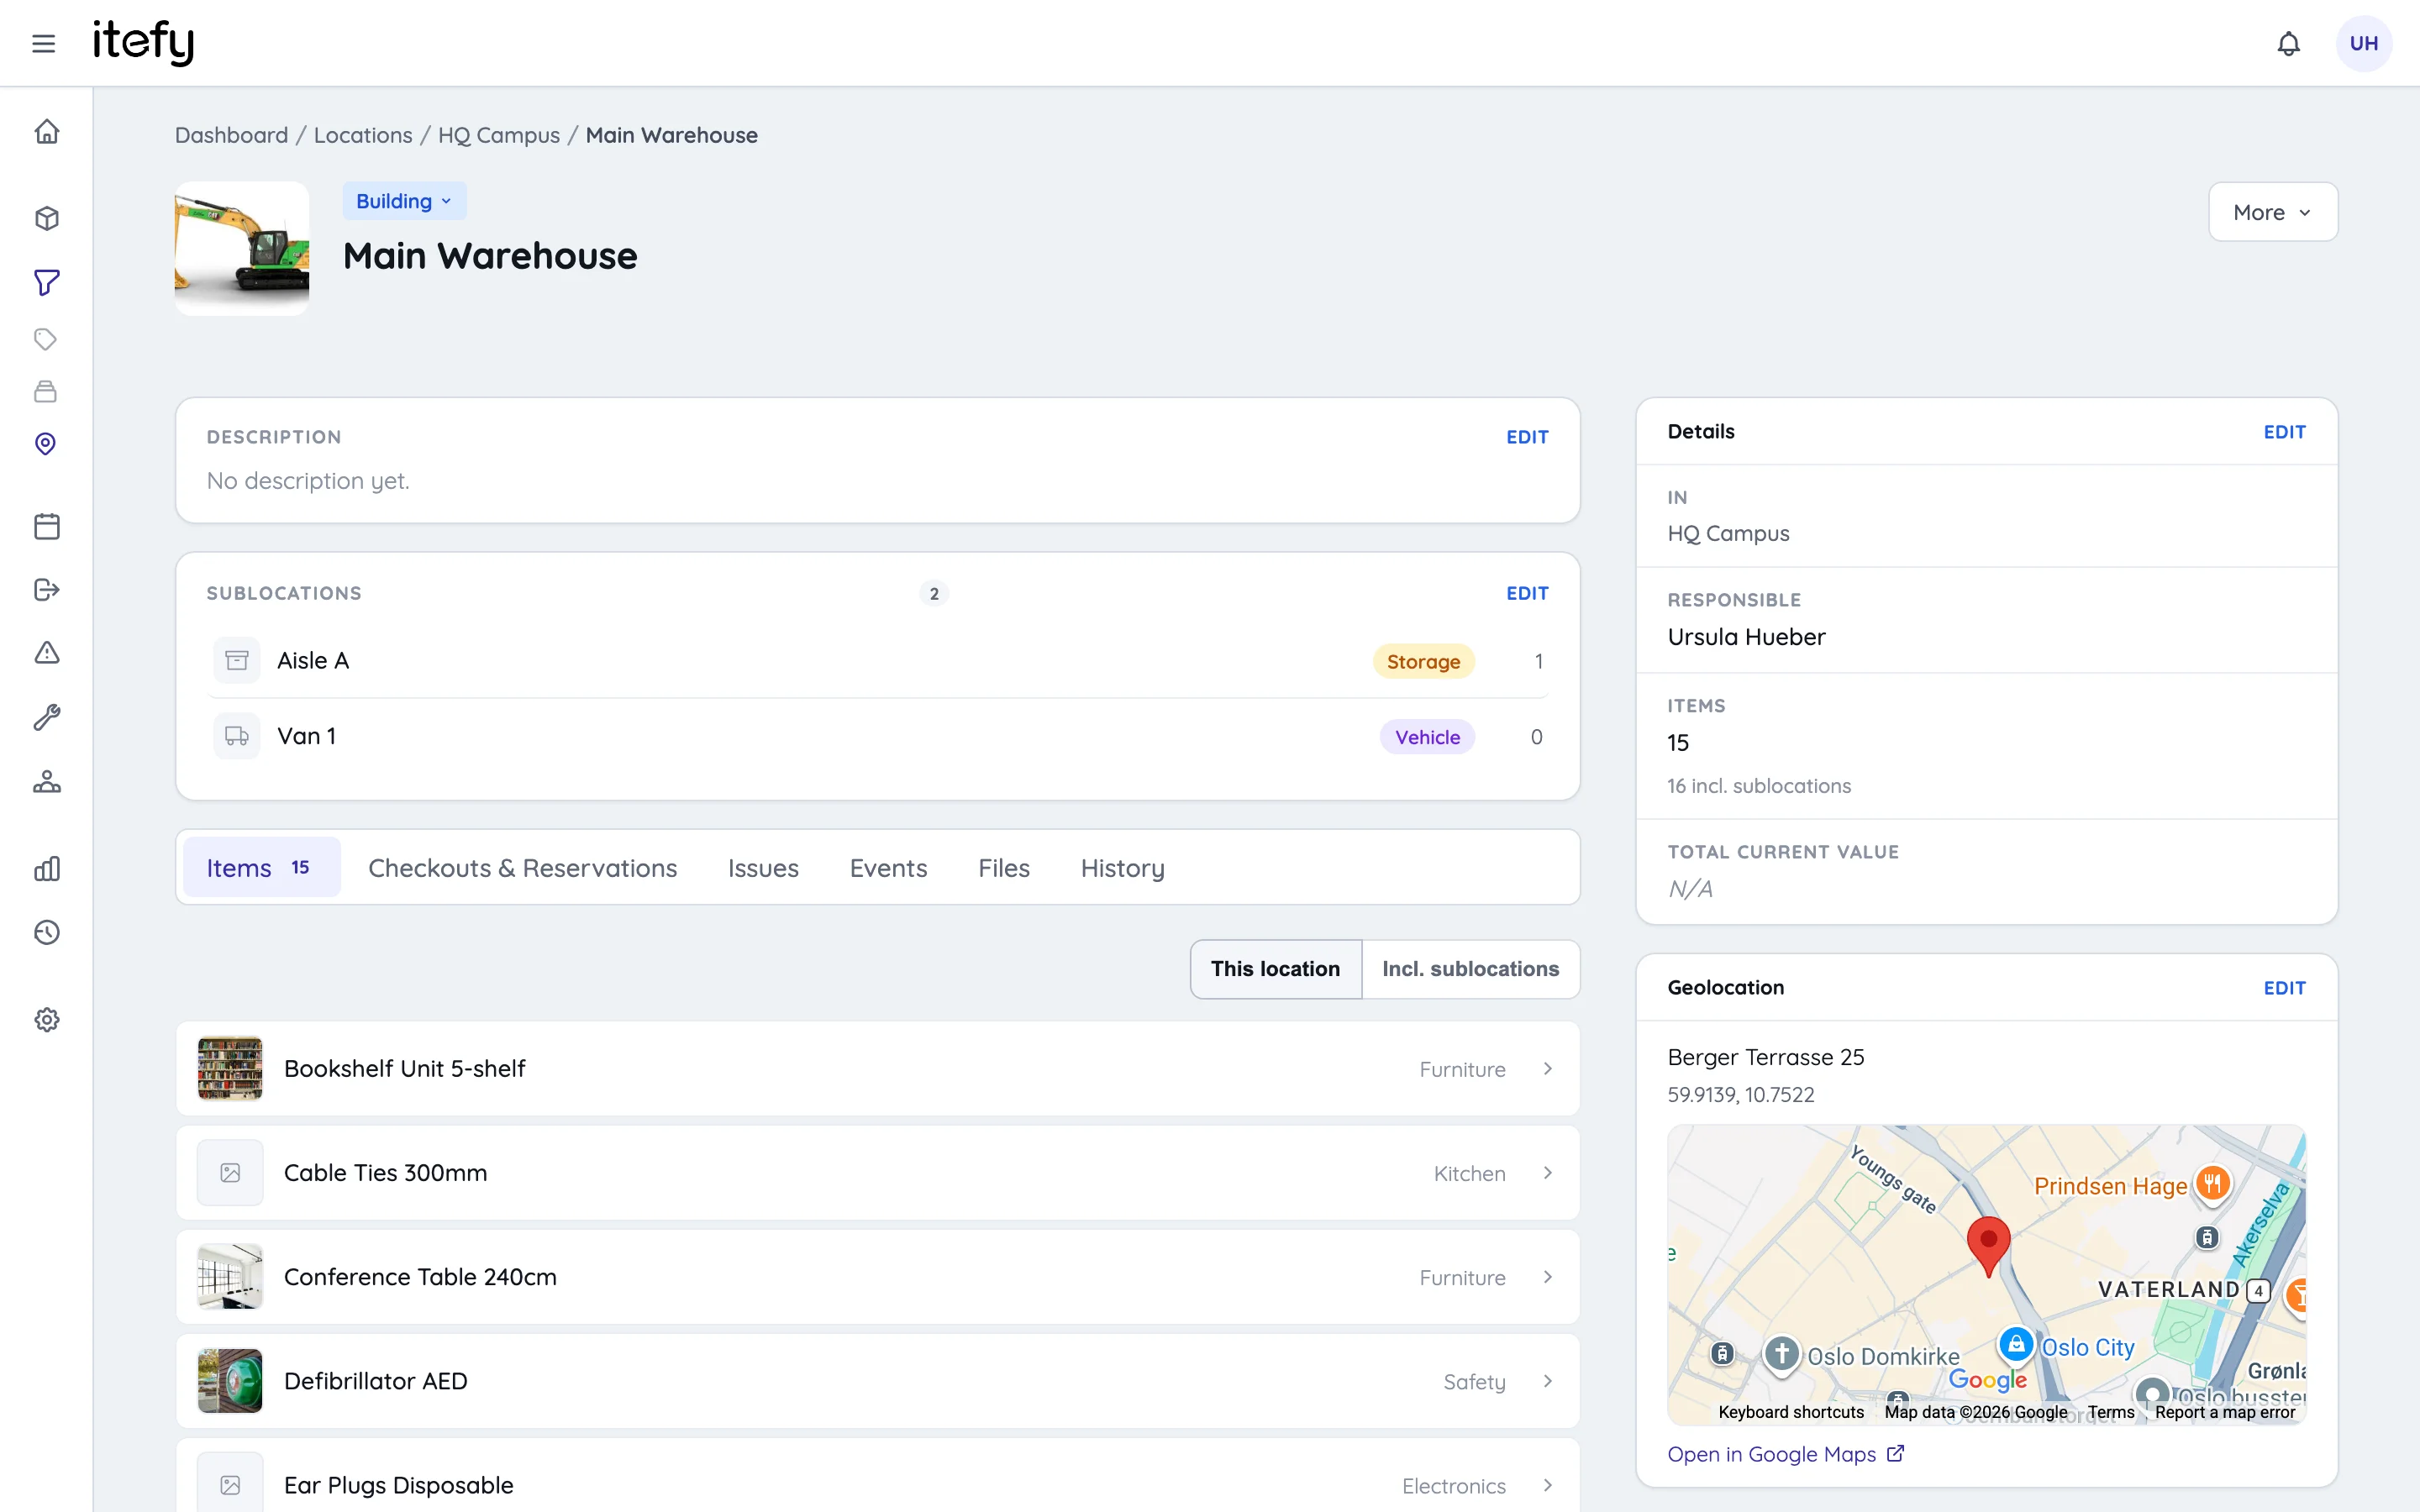The height and width of the screenshot is (1512, 2420).
Task: Click the itefy logo
Action: (x=143, y=43)
